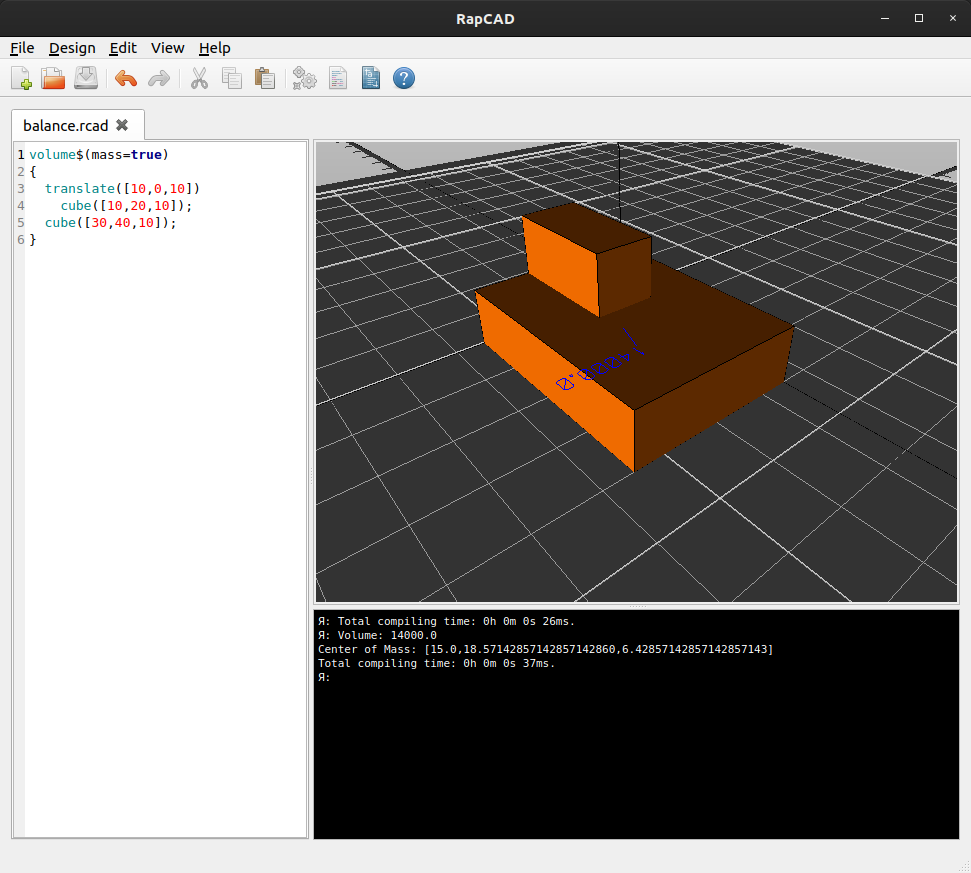Open the Design menu
The width and height of the screenshot is (971, 873).
tap(72, 48)
